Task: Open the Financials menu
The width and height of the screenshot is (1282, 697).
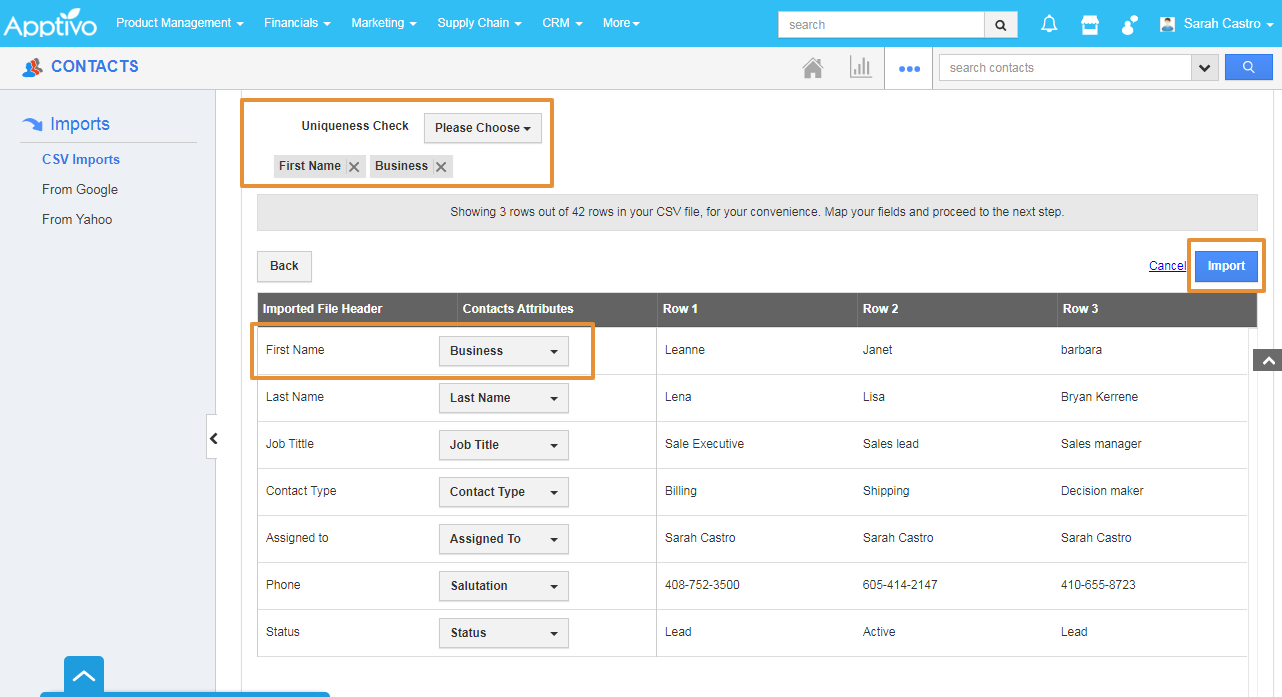Action: pos(297,23)
